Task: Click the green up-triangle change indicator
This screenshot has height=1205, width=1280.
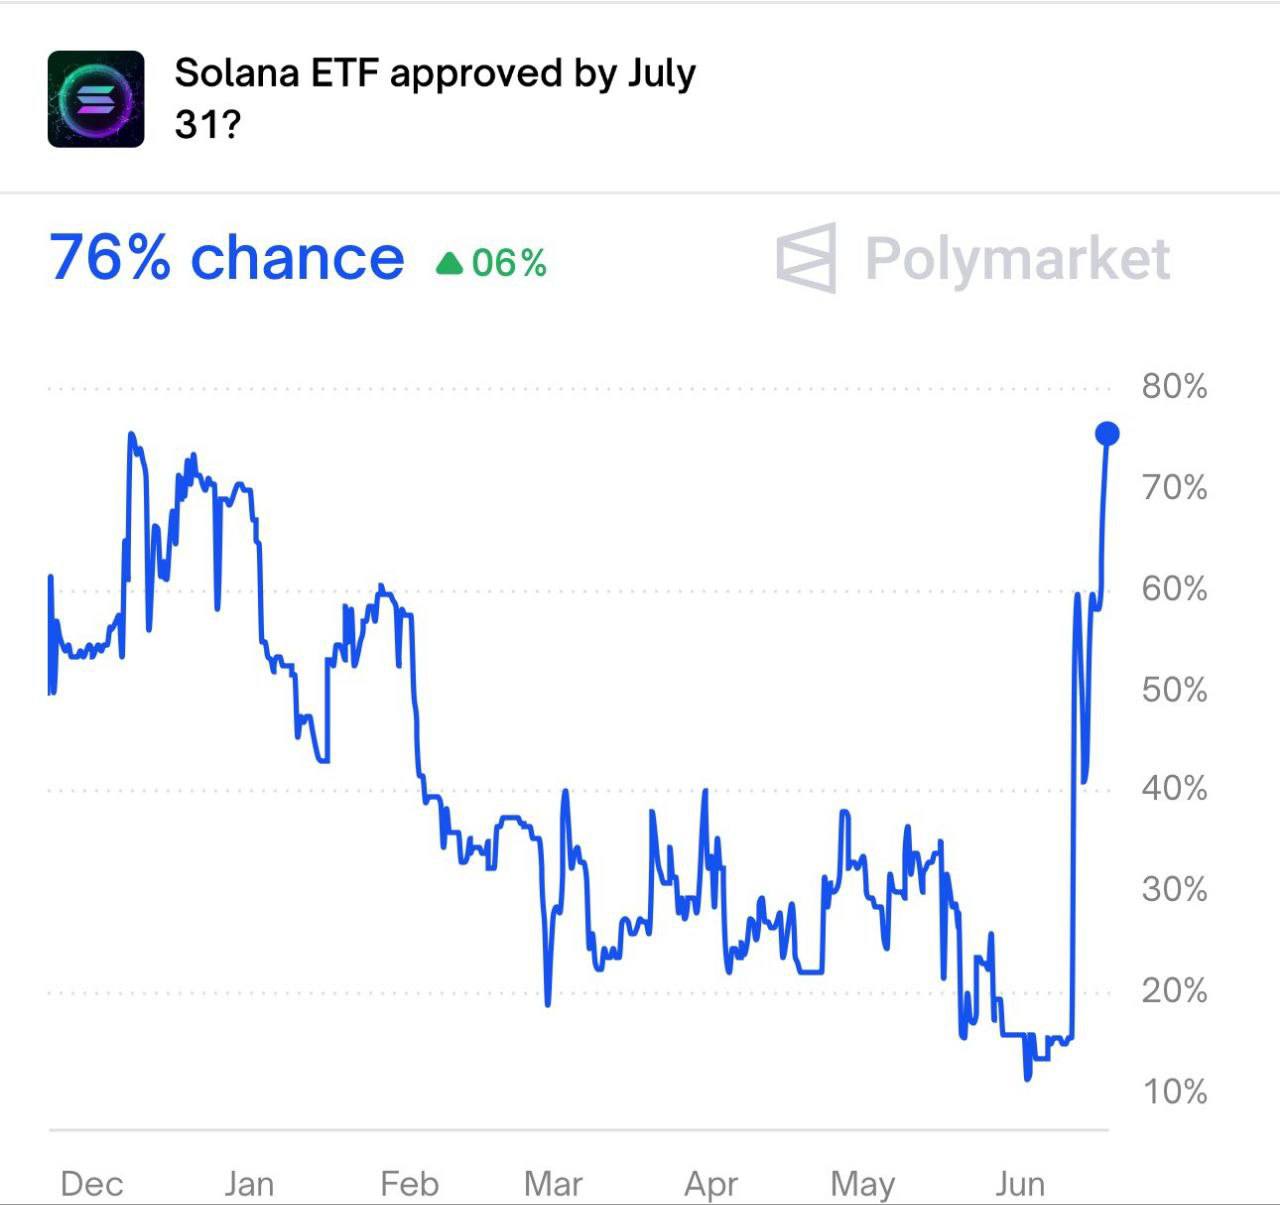Action: (450, 263)
